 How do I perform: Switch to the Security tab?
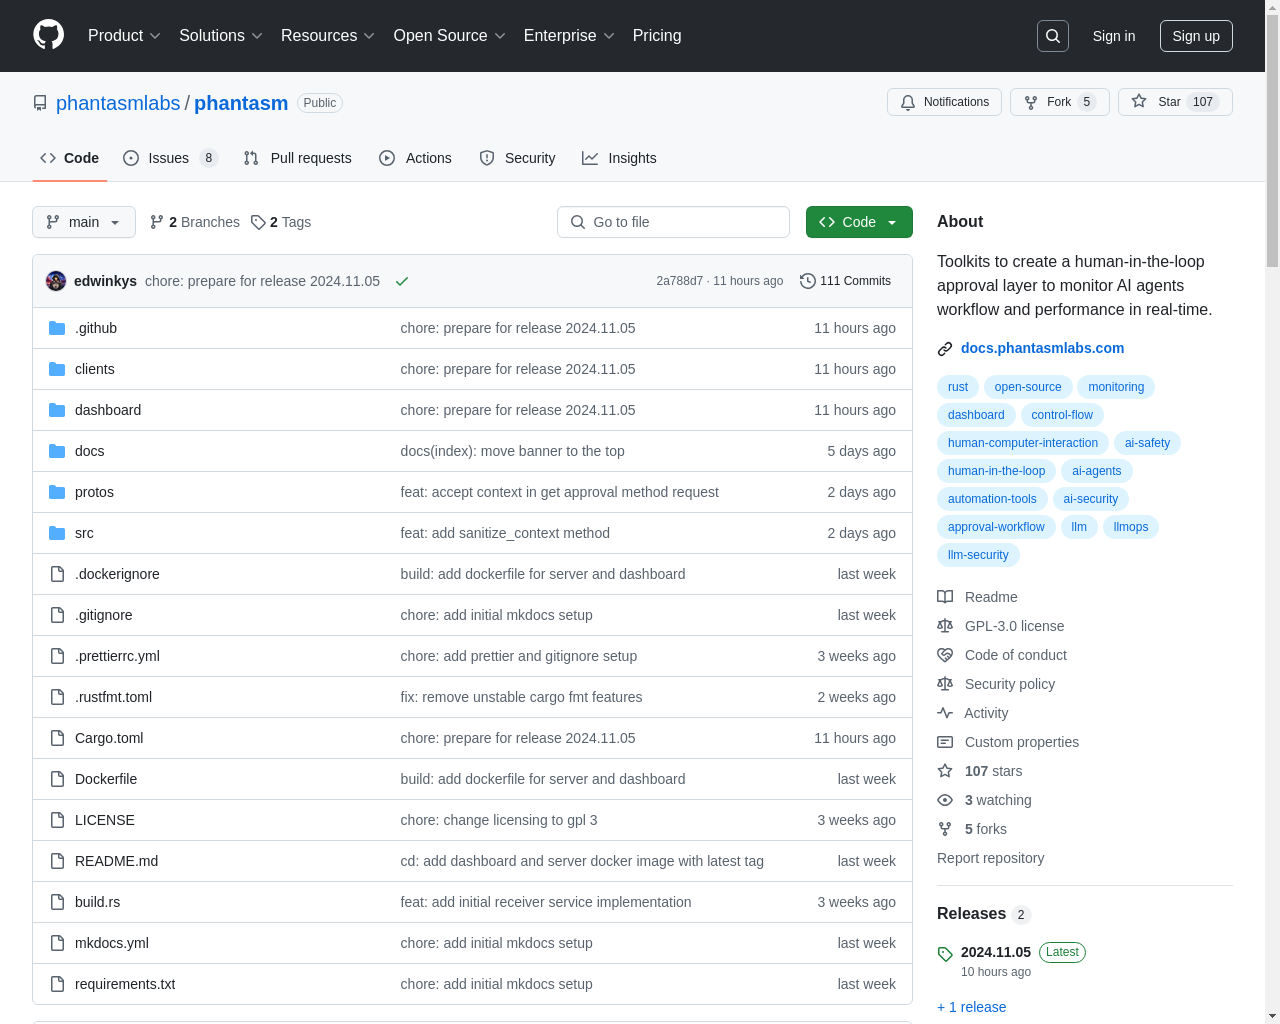tap(517, 158)
